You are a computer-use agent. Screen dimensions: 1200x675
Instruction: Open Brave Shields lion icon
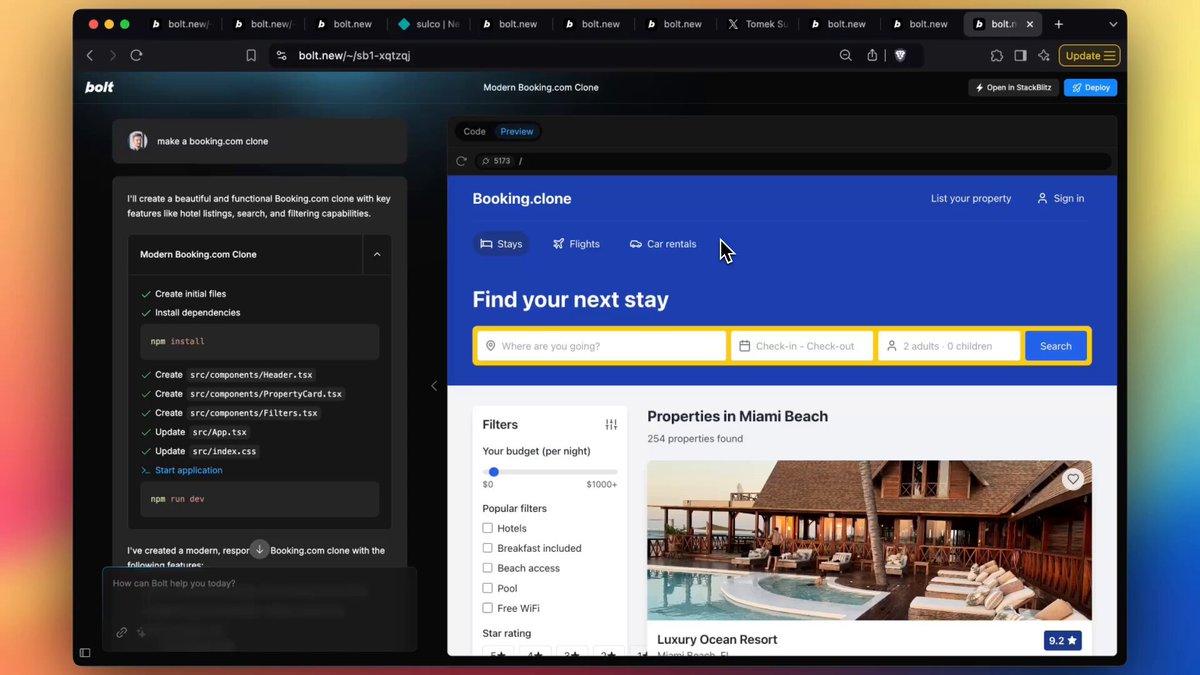point(900,56)
